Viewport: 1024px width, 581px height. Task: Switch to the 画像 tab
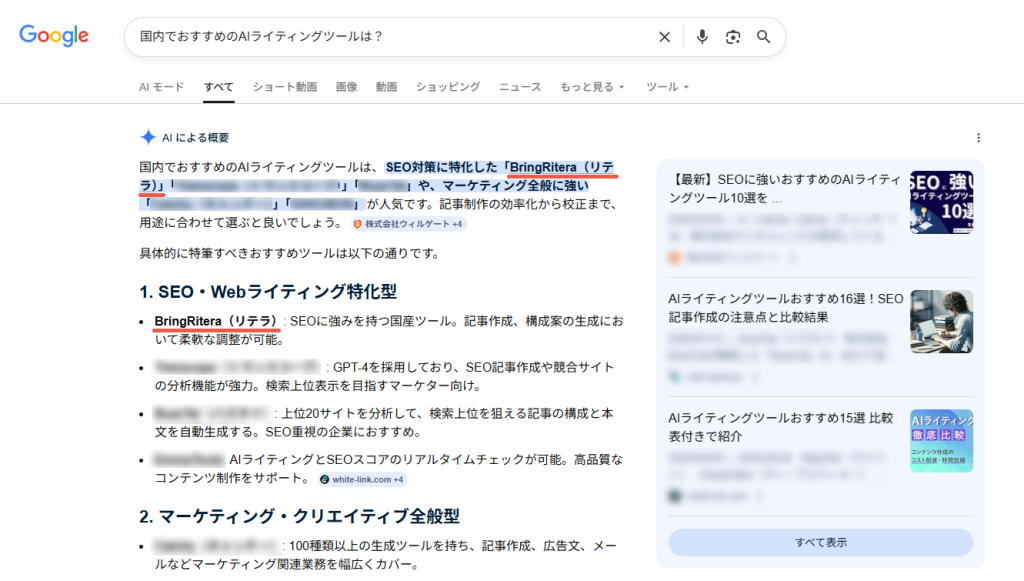(346, 87)
